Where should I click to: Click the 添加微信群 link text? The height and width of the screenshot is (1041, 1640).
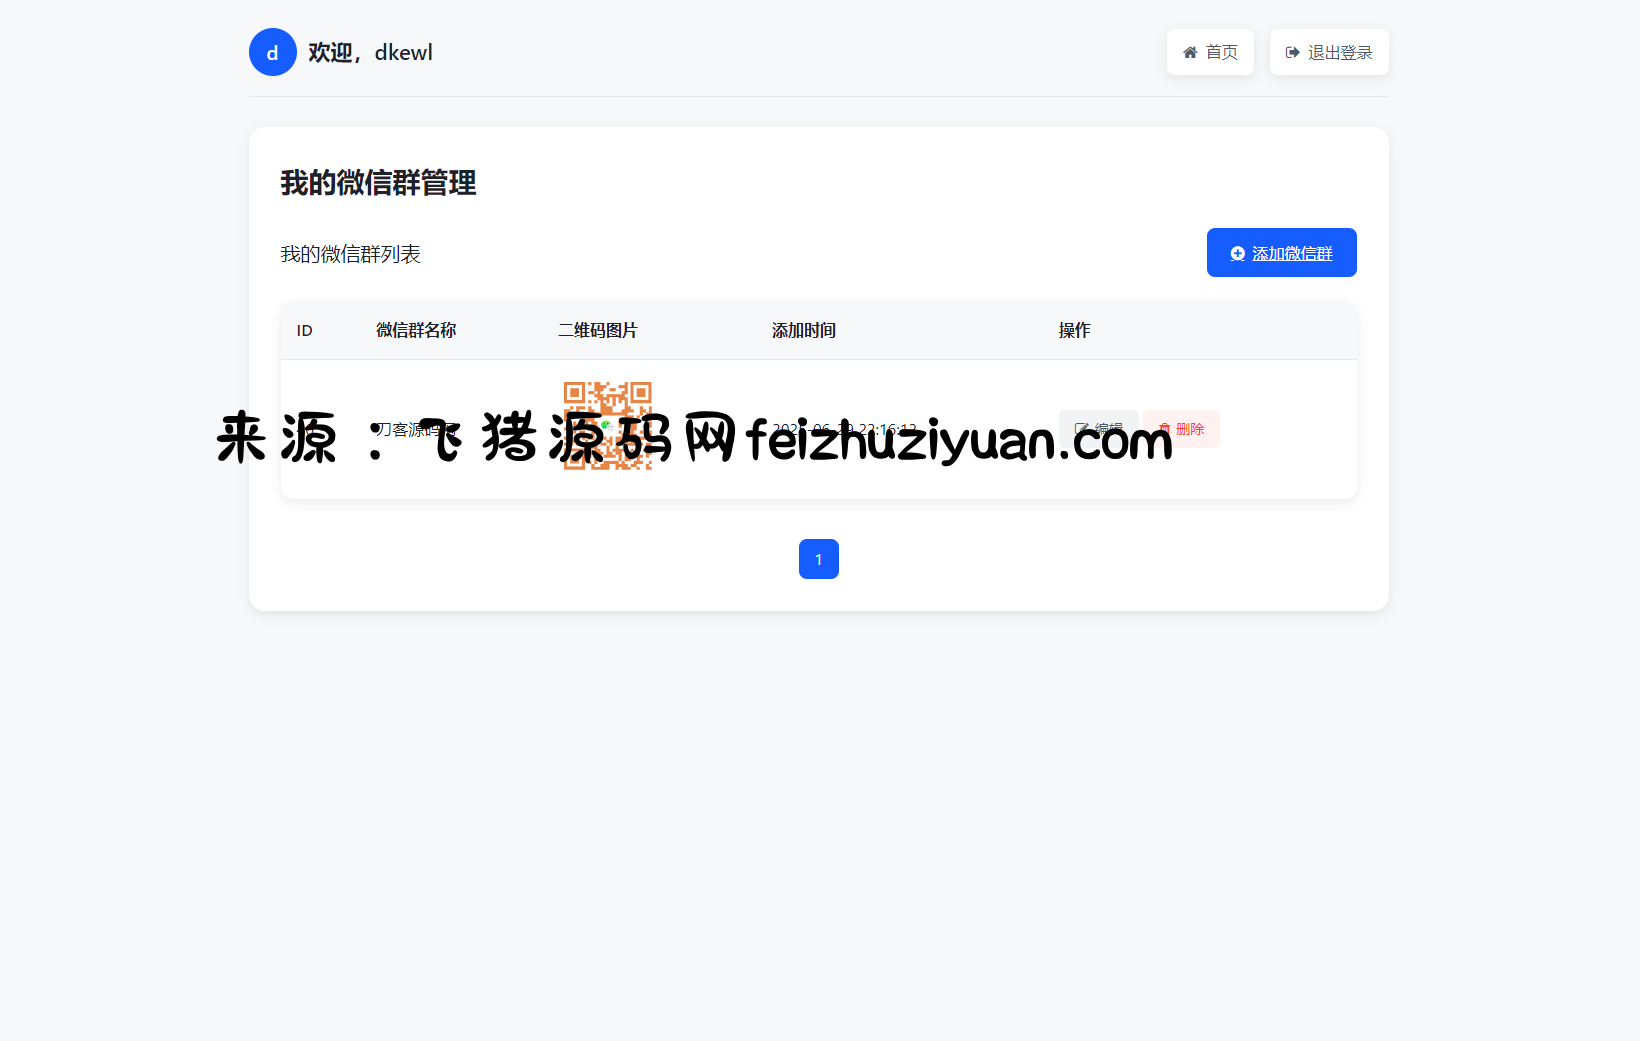(1292, 253)
